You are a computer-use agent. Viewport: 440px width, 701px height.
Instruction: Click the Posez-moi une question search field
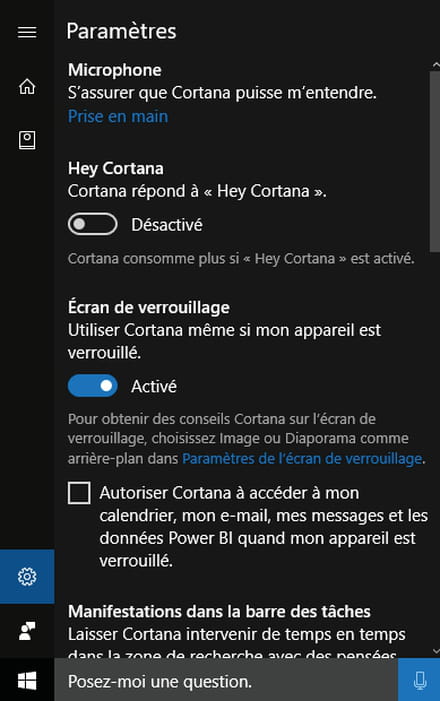pyautogui.click(x=226, y=681)
